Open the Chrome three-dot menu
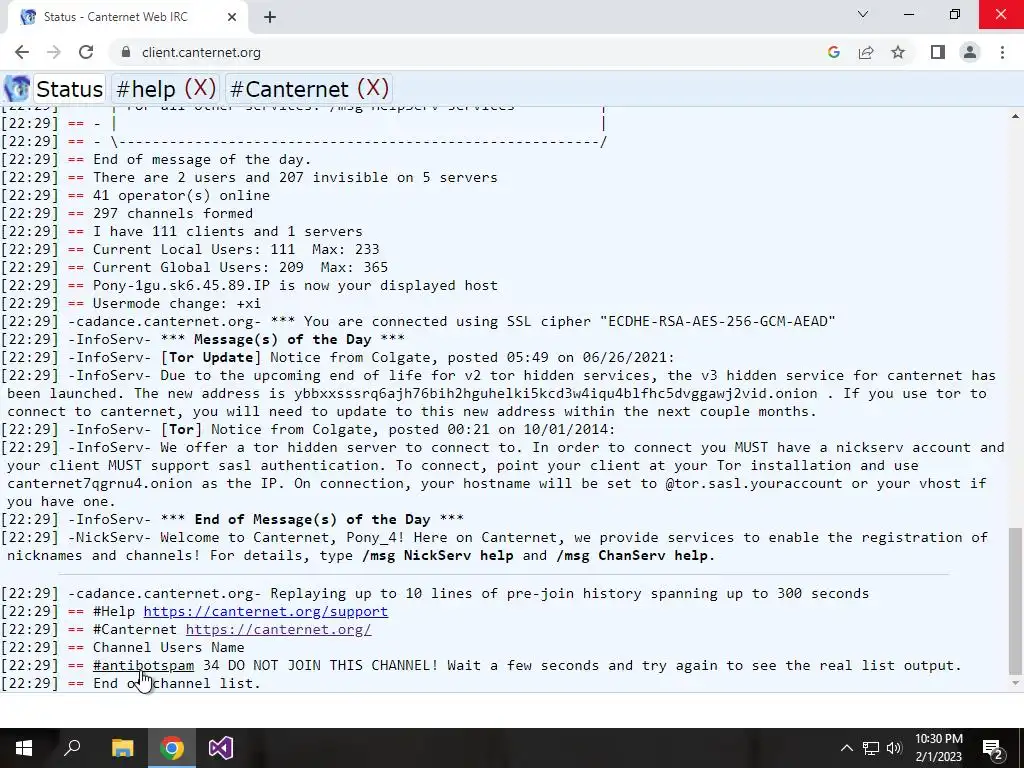1024x768 pixels. (x=1002, y=52)
